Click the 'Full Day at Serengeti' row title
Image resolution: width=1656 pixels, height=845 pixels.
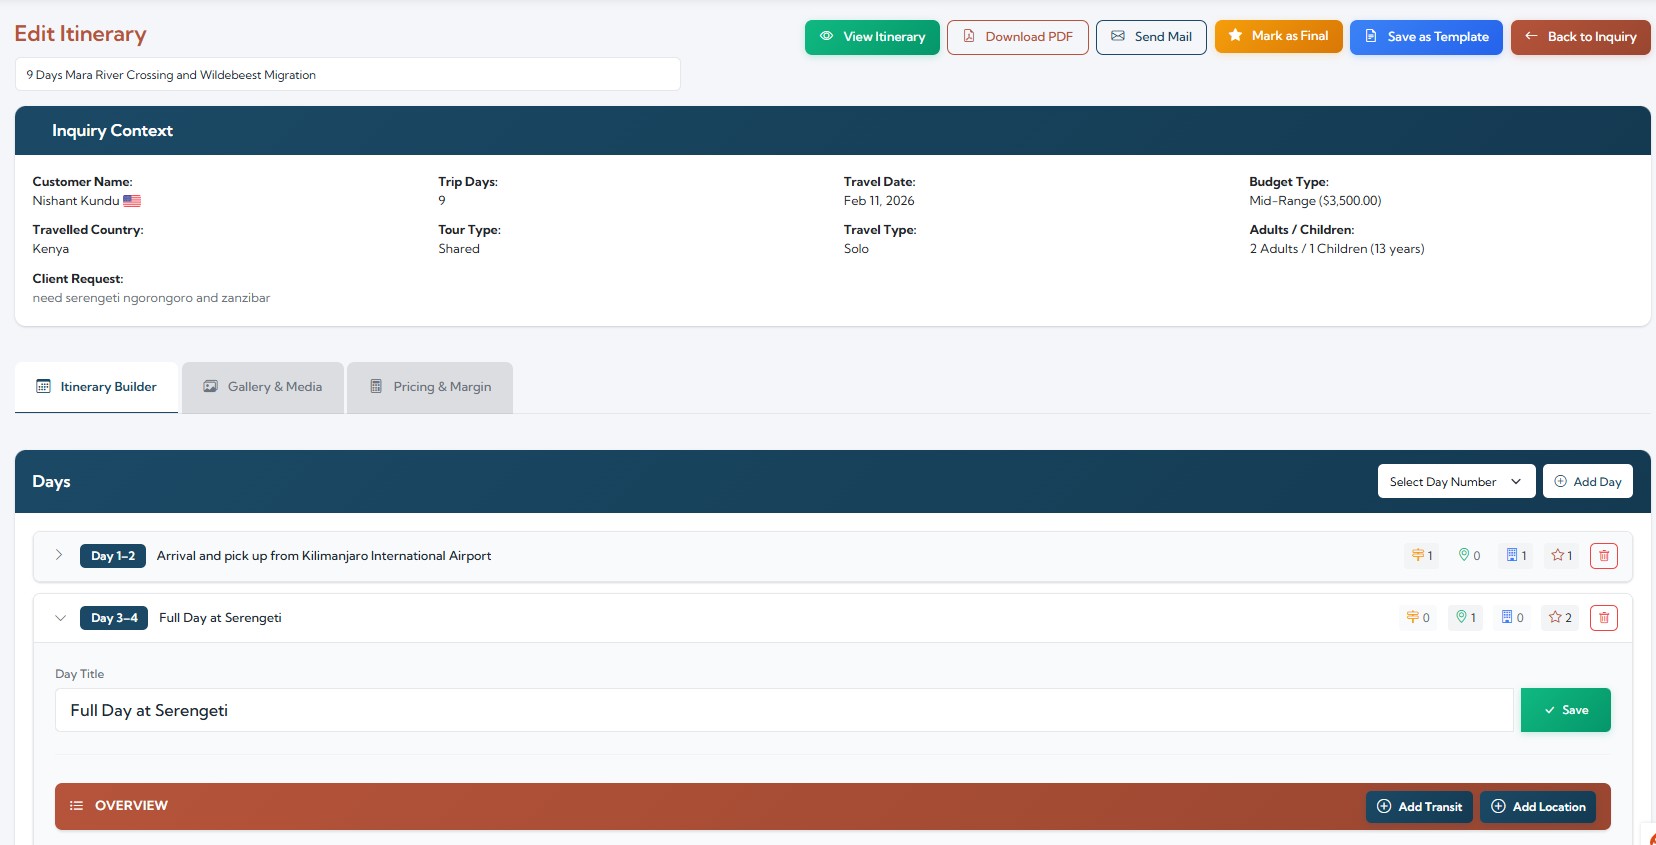220,618
